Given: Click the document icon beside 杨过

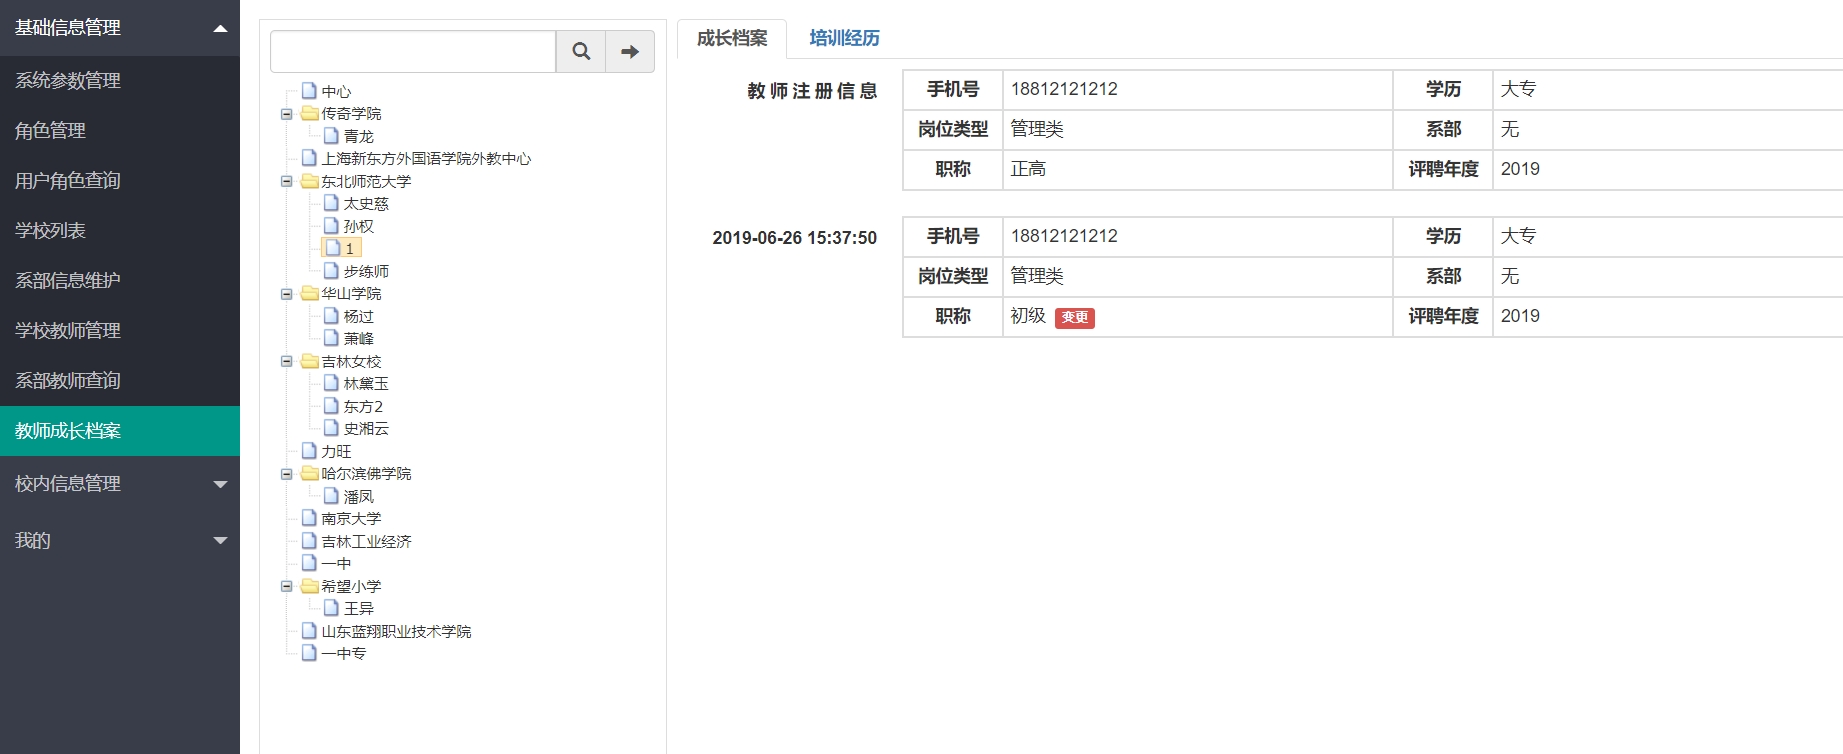Looking at the screenshot, I should tap(331, 316).
